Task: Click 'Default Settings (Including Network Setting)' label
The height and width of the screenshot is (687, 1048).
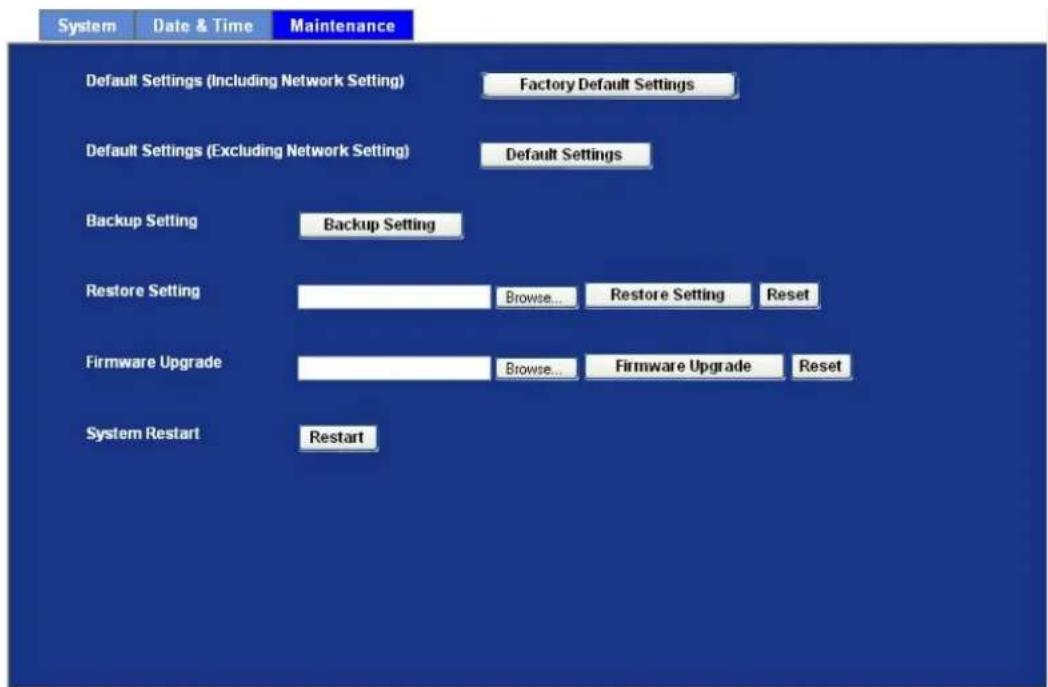Action: pos(245,81)
